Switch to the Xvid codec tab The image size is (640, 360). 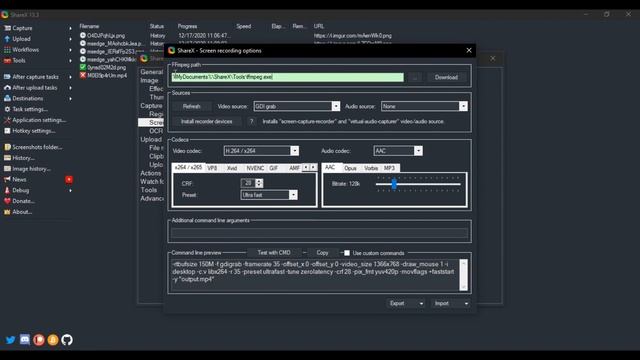click(232, 168)
